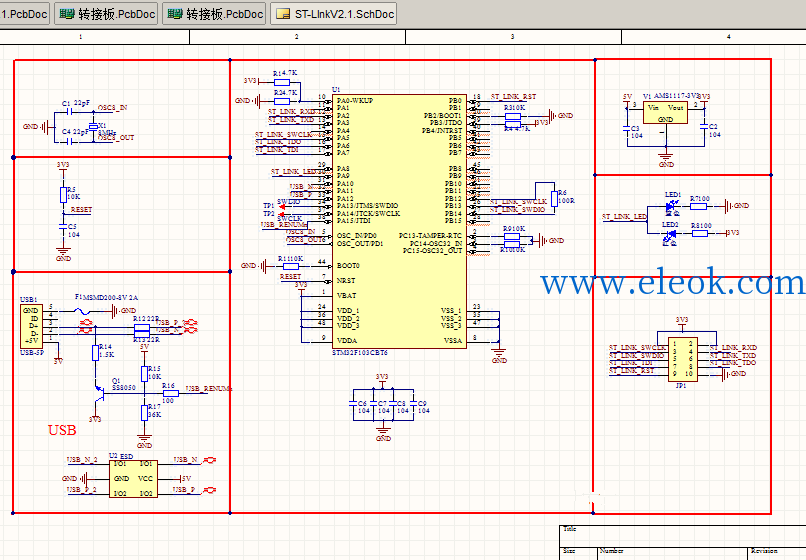This screenshot has height=560, width=806.
Task: Open 转接板.PcbDoc tab beside the 1.PcbDoc tab
Action: click(107, 14)
